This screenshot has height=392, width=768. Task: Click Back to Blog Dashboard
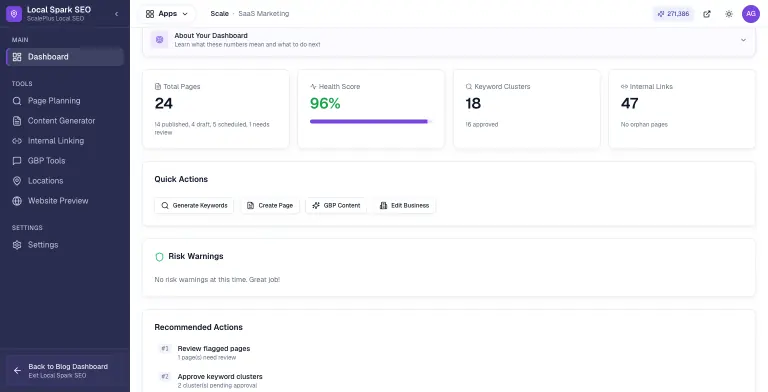[65, 371]
